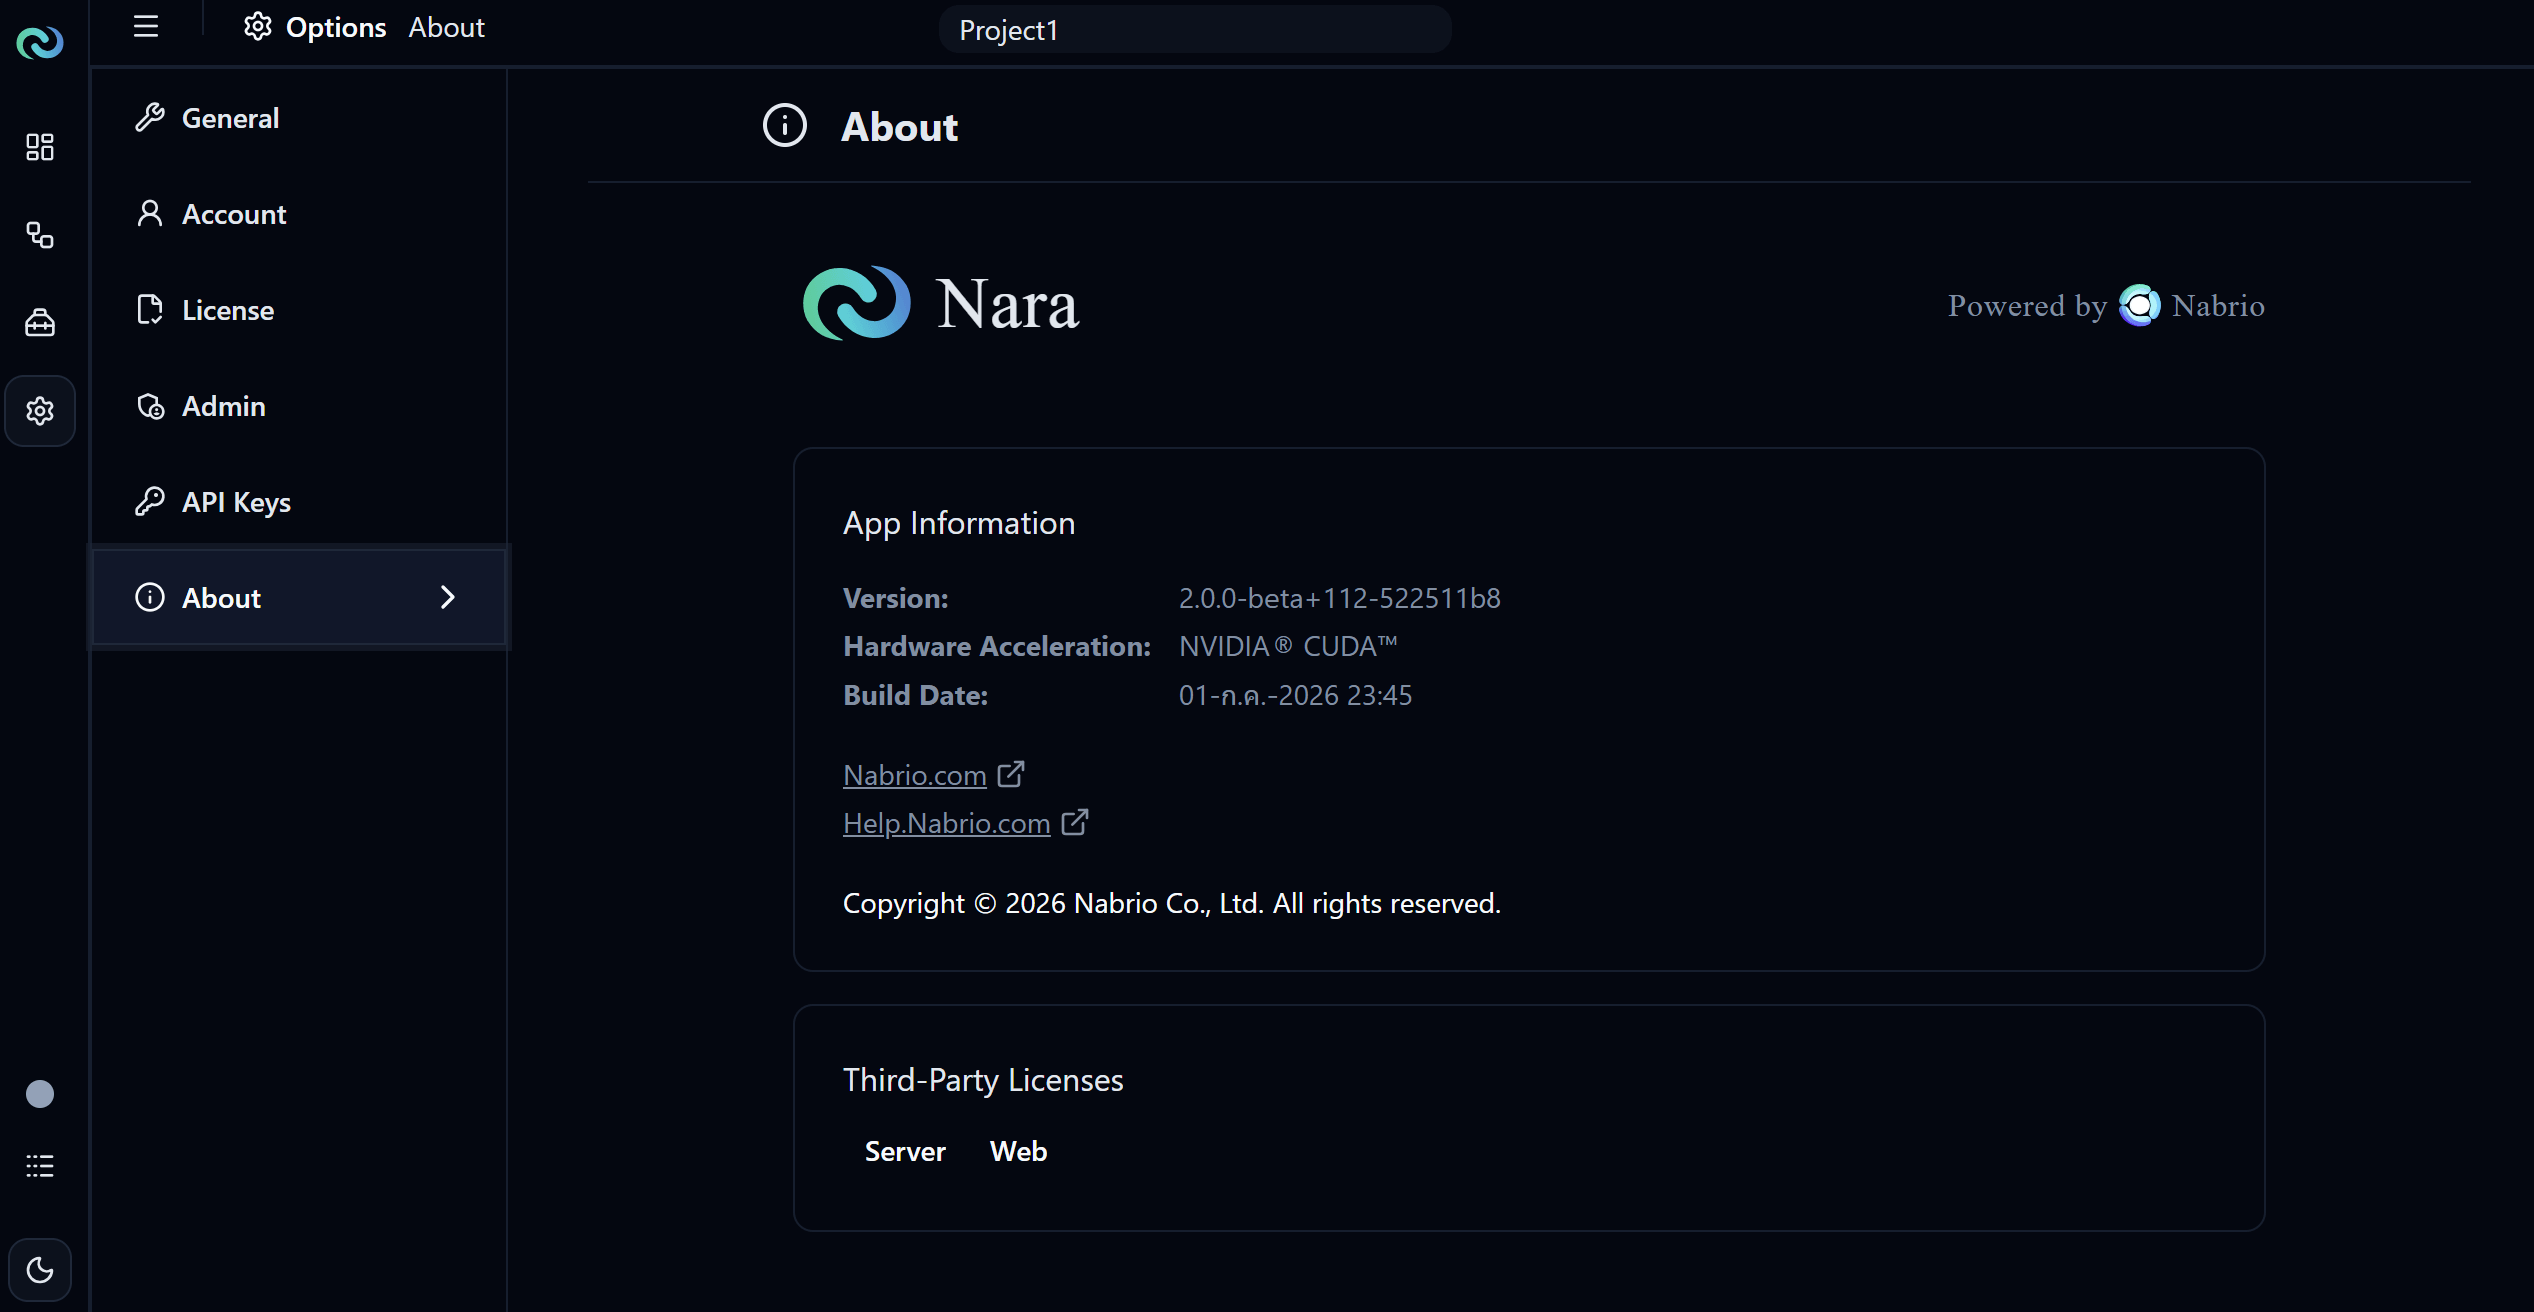Open the Nabrio.com link
The image size is (2534, 1312).
(915, 776)
